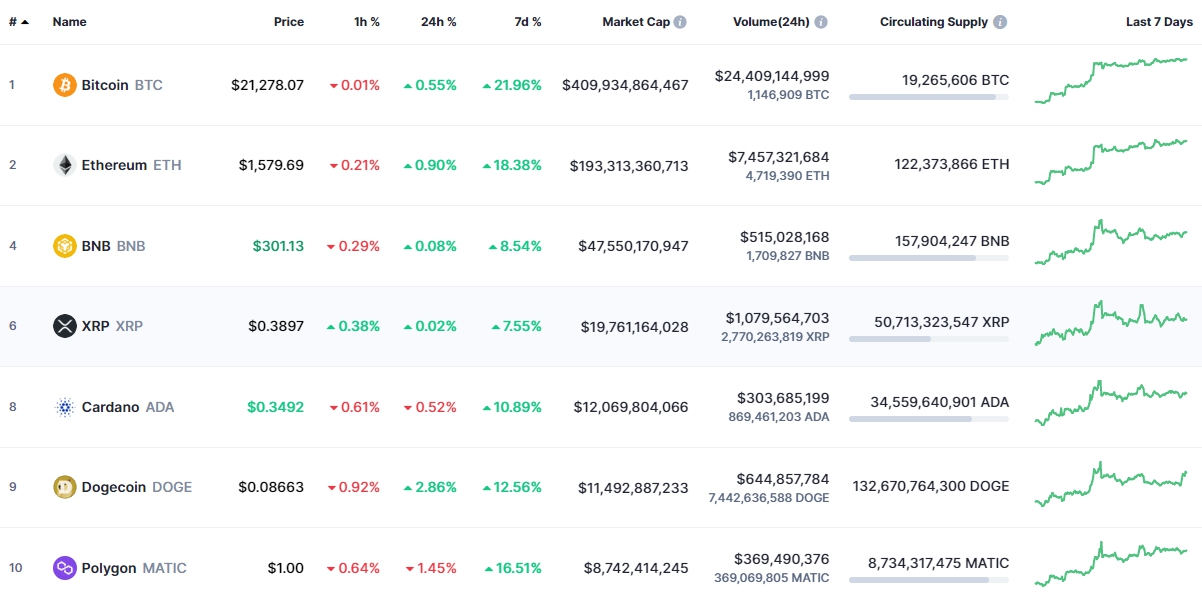Viewport: 1202px width, 604px height.
Task: Open the XRP coin page link
Action: pos(112,326)
